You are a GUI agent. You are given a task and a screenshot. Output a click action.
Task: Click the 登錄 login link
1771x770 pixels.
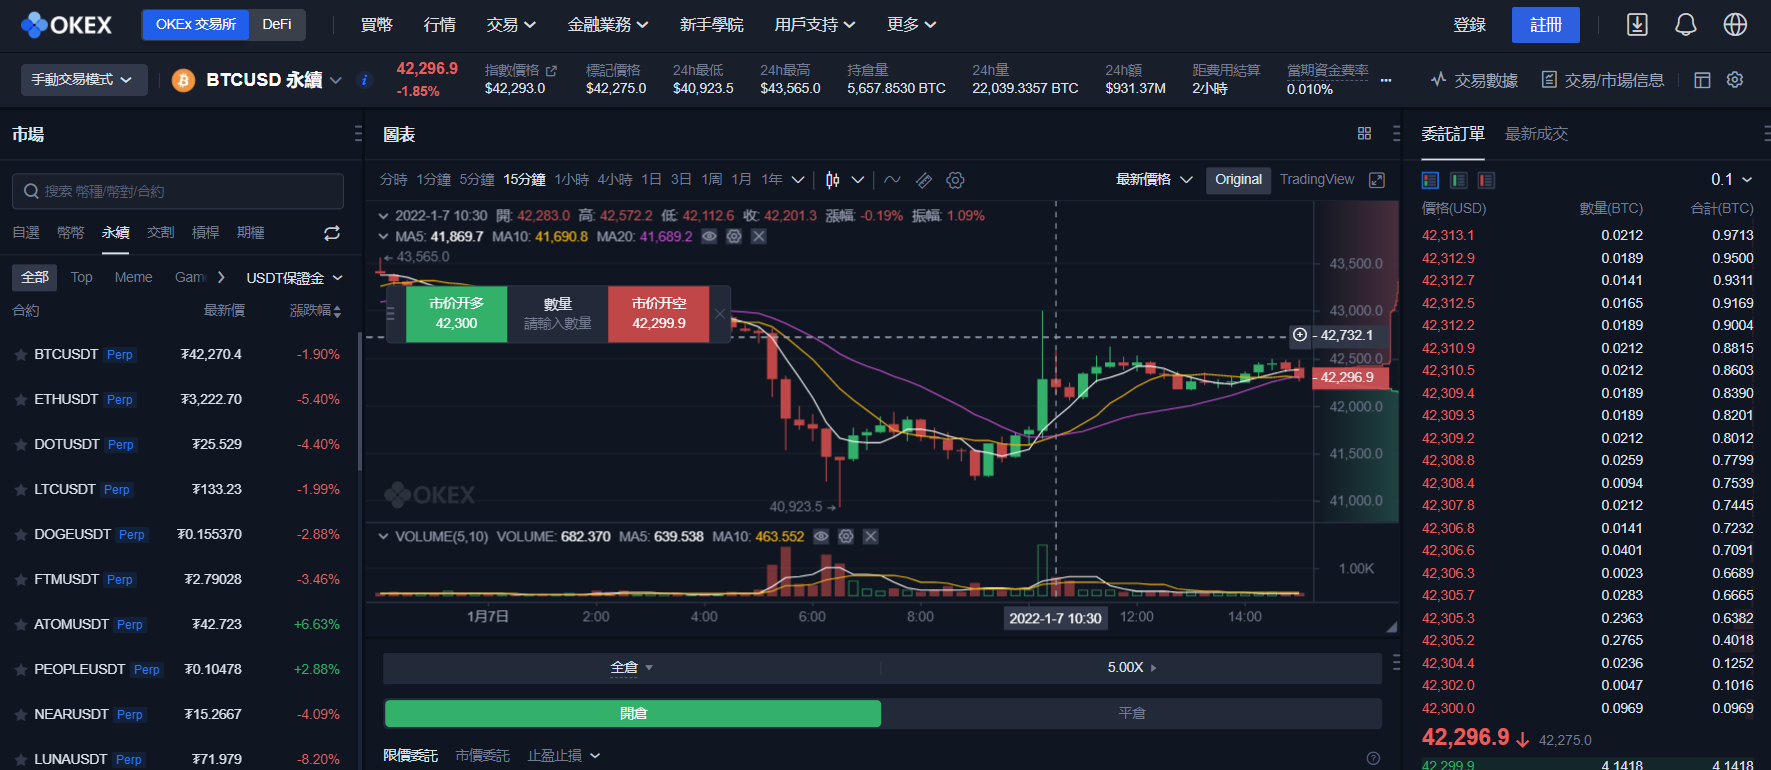click(x=1469, y=24)
